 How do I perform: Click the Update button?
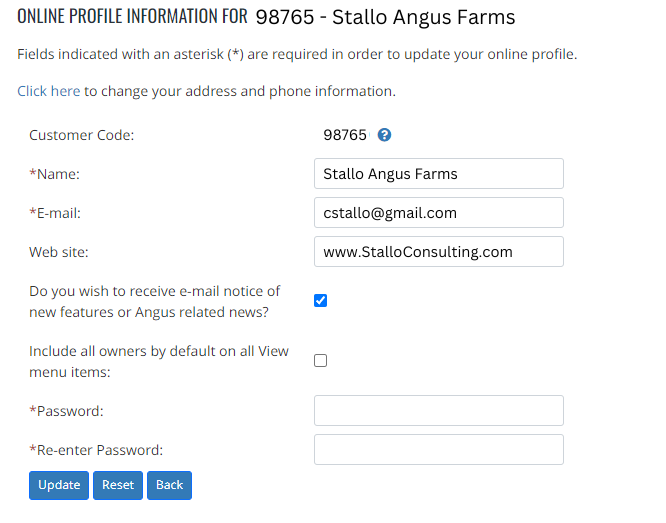pos(59,485)
